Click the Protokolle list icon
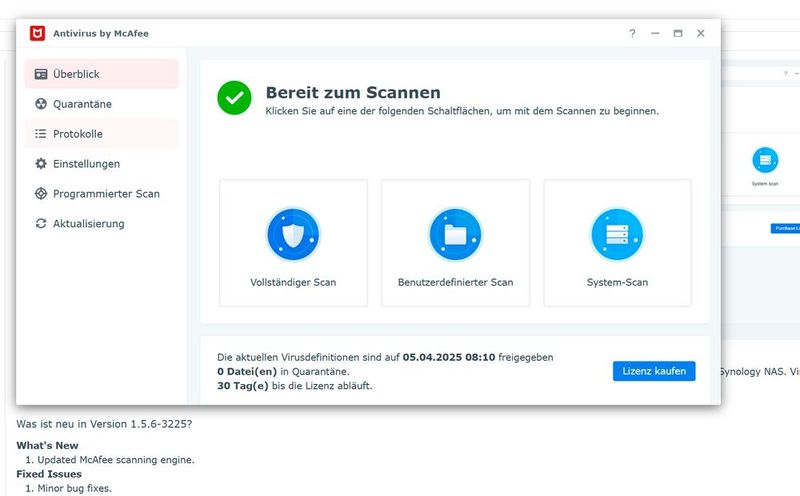Screen dimensions: 800x496 tap(41, 134)
